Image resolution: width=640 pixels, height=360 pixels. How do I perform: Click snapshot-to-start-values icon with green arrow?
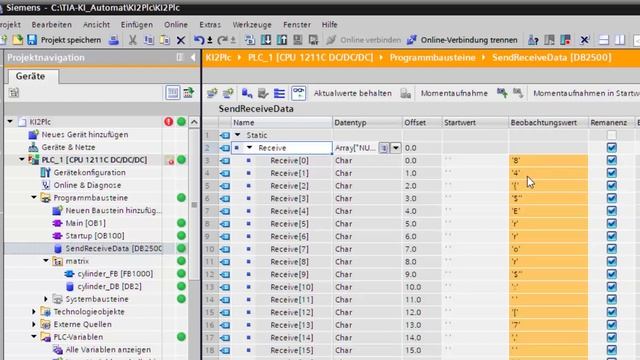click(x=502, y=93)
